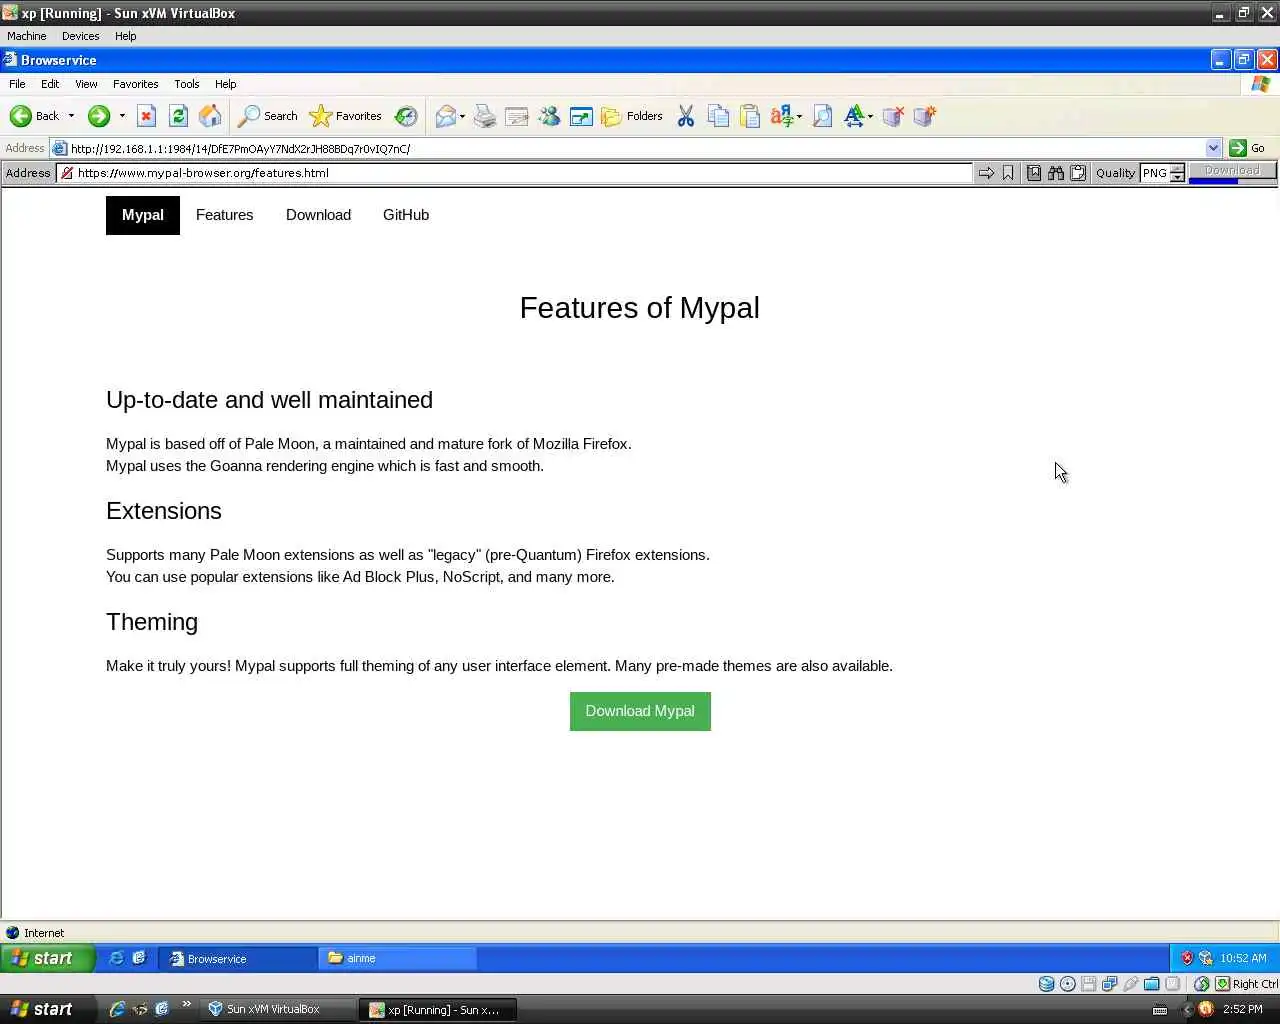Screen dimensions: 1280x1024
Task: Open the File menu in Internet Explorer
Action: (17, 84)
